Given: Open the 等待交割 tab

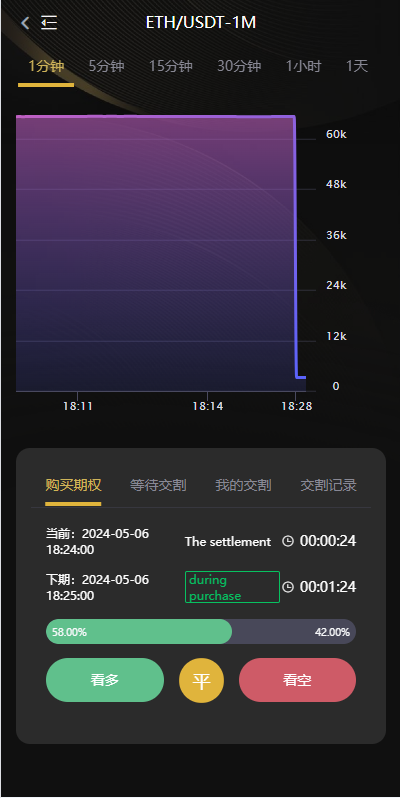Looking at the screenshot, I should pyautogui.click(x=158, y=485).
